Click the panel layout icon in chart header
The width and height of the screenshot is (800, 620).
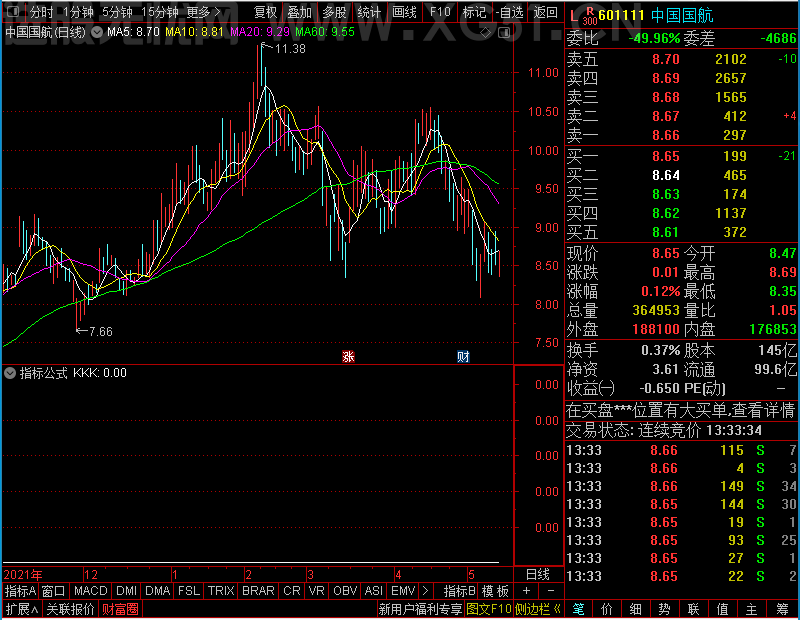[504, 33]
